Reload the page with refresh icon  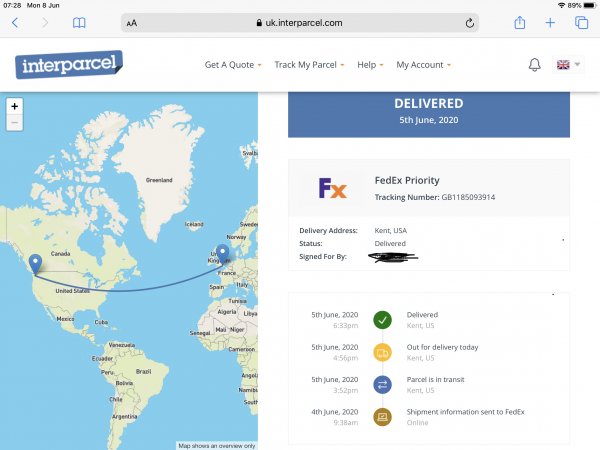[470, 23]
